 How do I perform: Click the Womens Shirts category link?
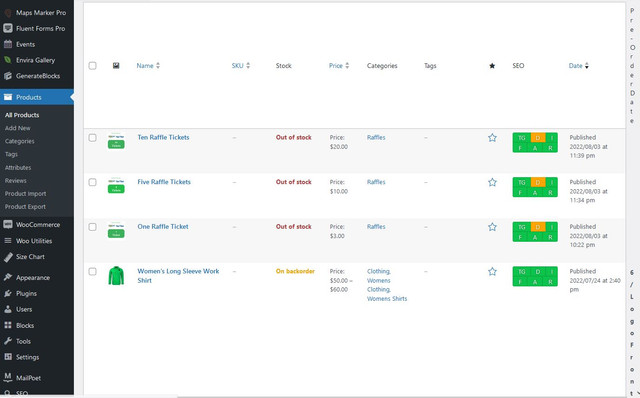(387, 299)
